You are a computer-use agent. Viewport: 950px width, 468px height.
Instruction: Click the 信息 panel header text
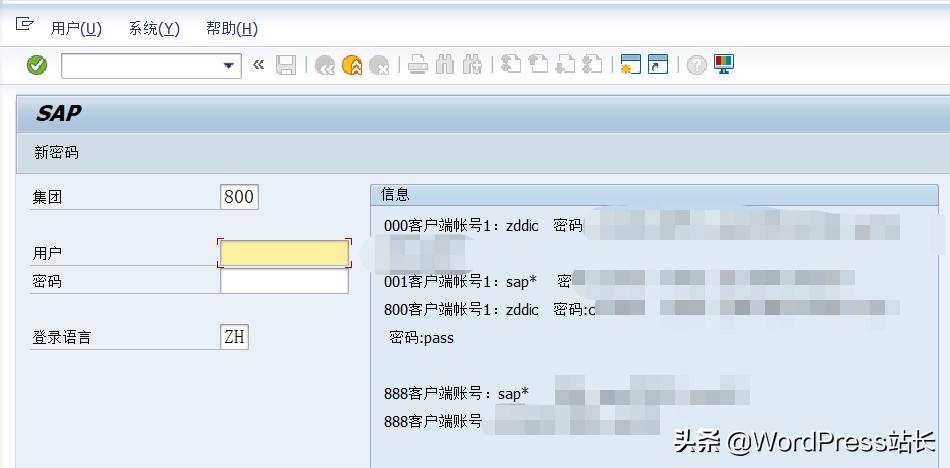396,195
